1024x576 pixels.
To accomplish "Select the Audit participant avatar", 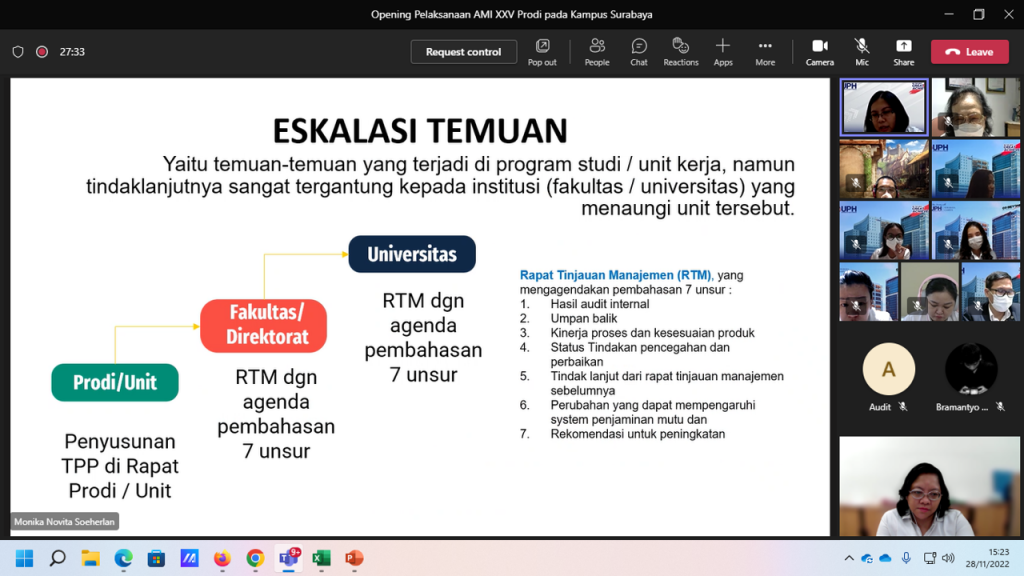I will (x=888, y=369).
